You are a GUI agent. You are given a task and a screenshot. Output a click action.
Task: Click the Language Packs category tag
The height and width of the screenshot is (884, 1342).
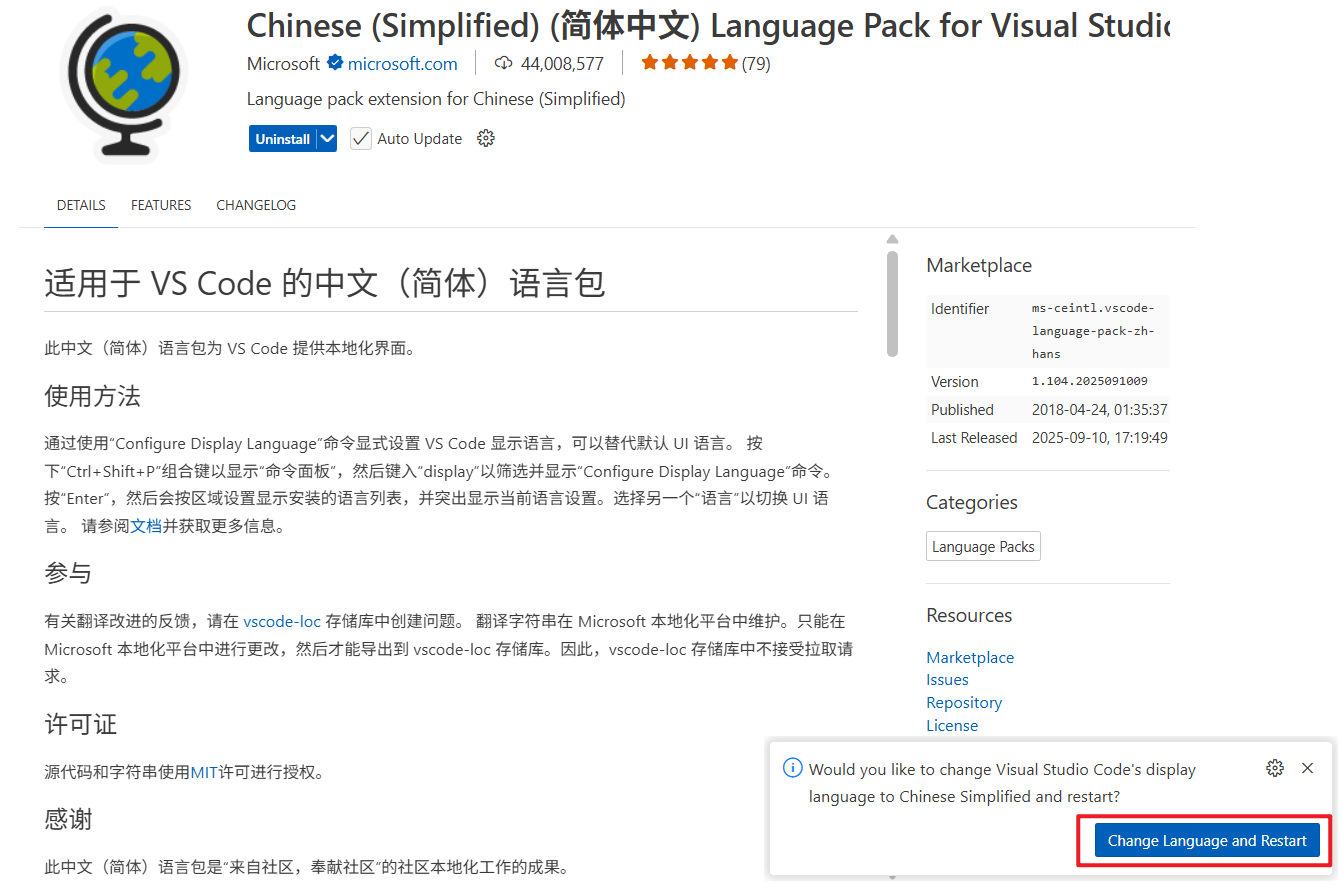coord(983,546)
